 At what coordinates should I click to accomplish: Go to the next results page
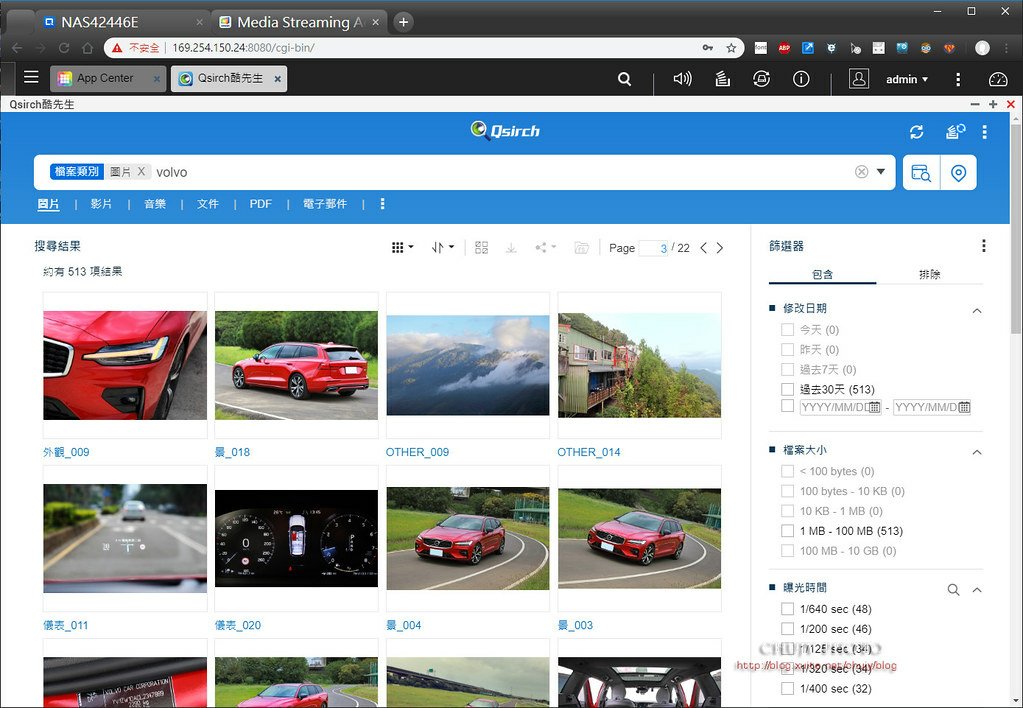point(720,247)
